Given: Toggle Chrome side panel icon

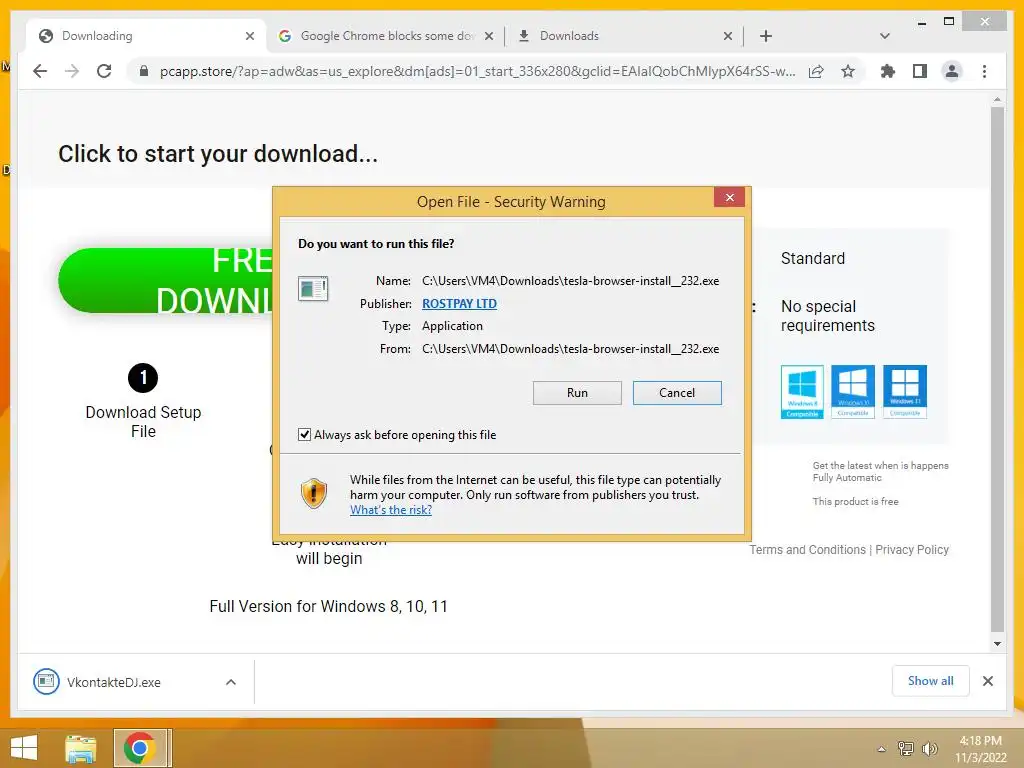Looking at the screenshot, I should tap(920, 71).
